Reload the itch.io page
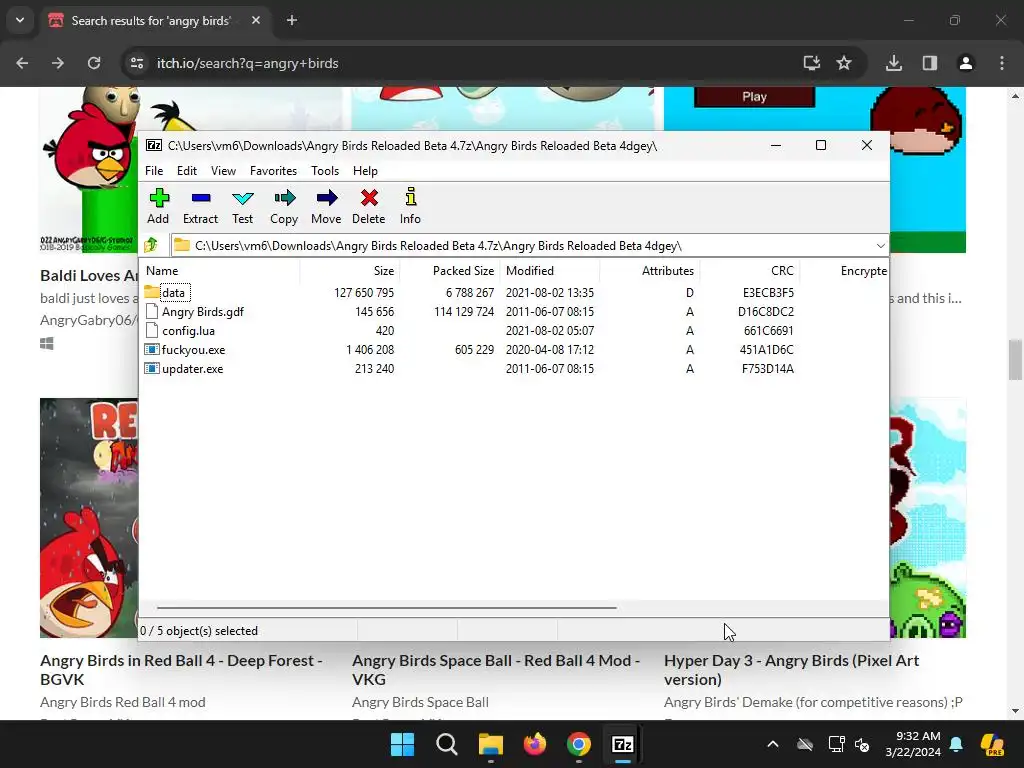The width and height of the screenshot is (1024, 768). pos(94,63)
